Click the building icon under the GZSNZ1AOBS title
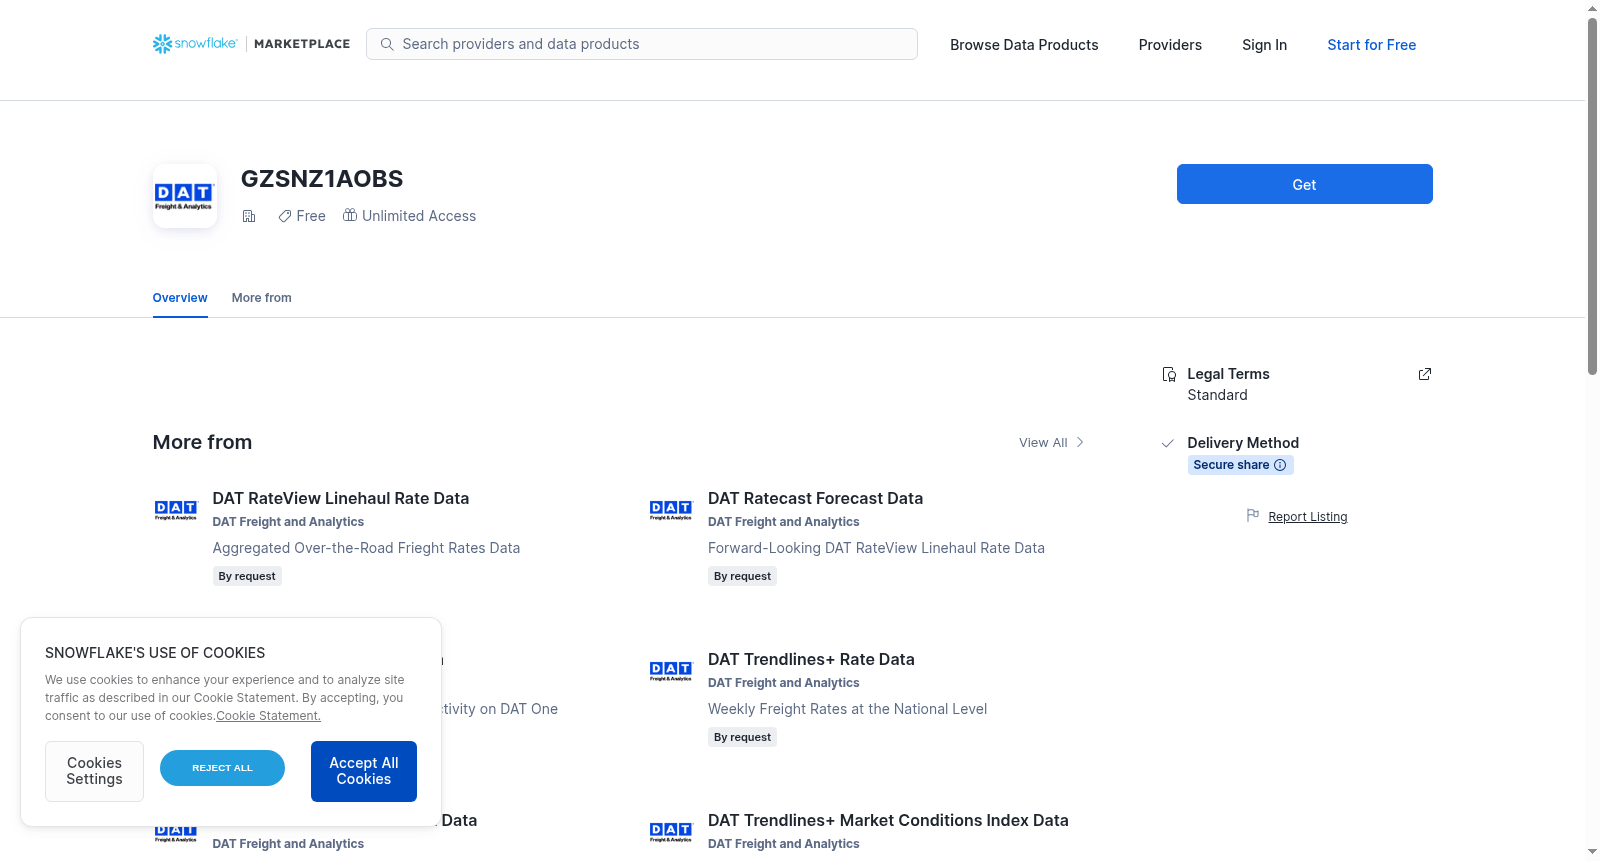This screenshot has height=861, width=1600. click(249, 216)
